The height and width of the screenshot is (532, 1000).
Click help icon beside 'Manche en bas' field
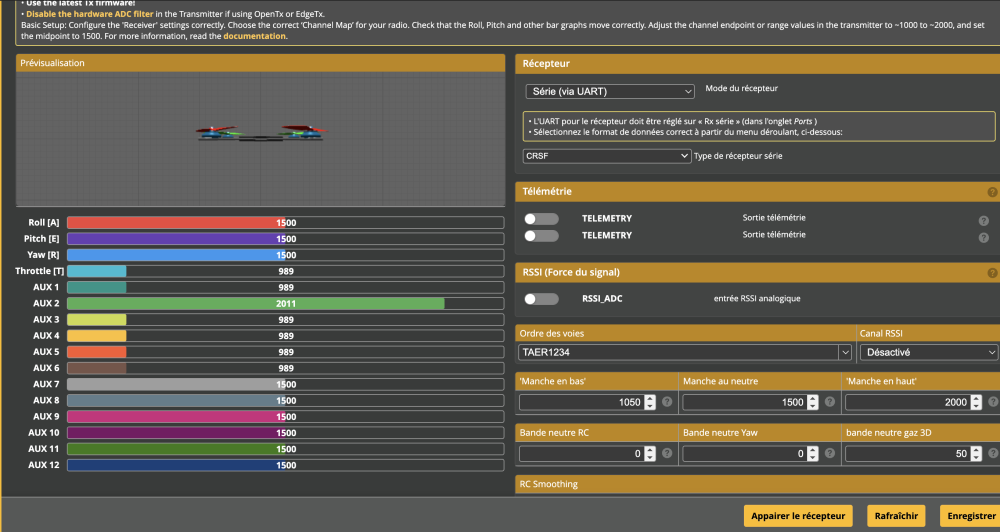pyautogui.click(x=667, y=402)
